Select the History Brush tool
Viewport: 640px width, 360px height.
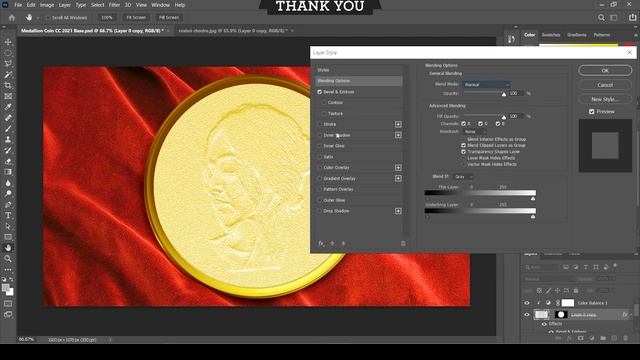tap(8, 150)
